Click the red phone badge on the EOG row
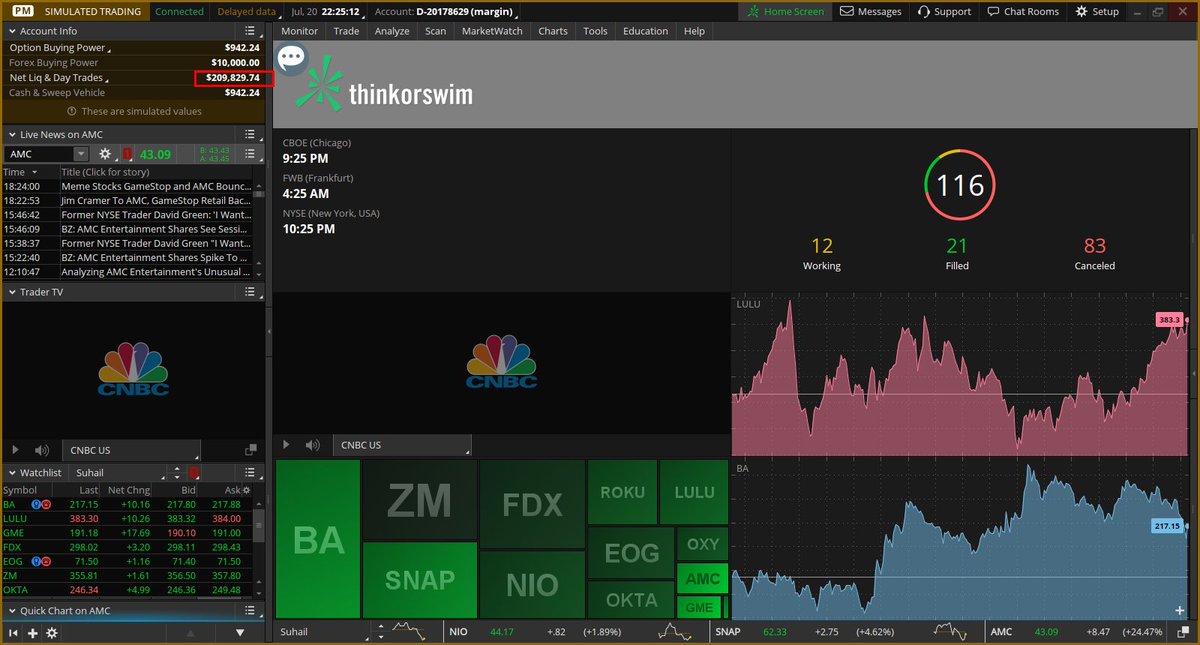Screen dimensions: 1200x645 (47, 562)
